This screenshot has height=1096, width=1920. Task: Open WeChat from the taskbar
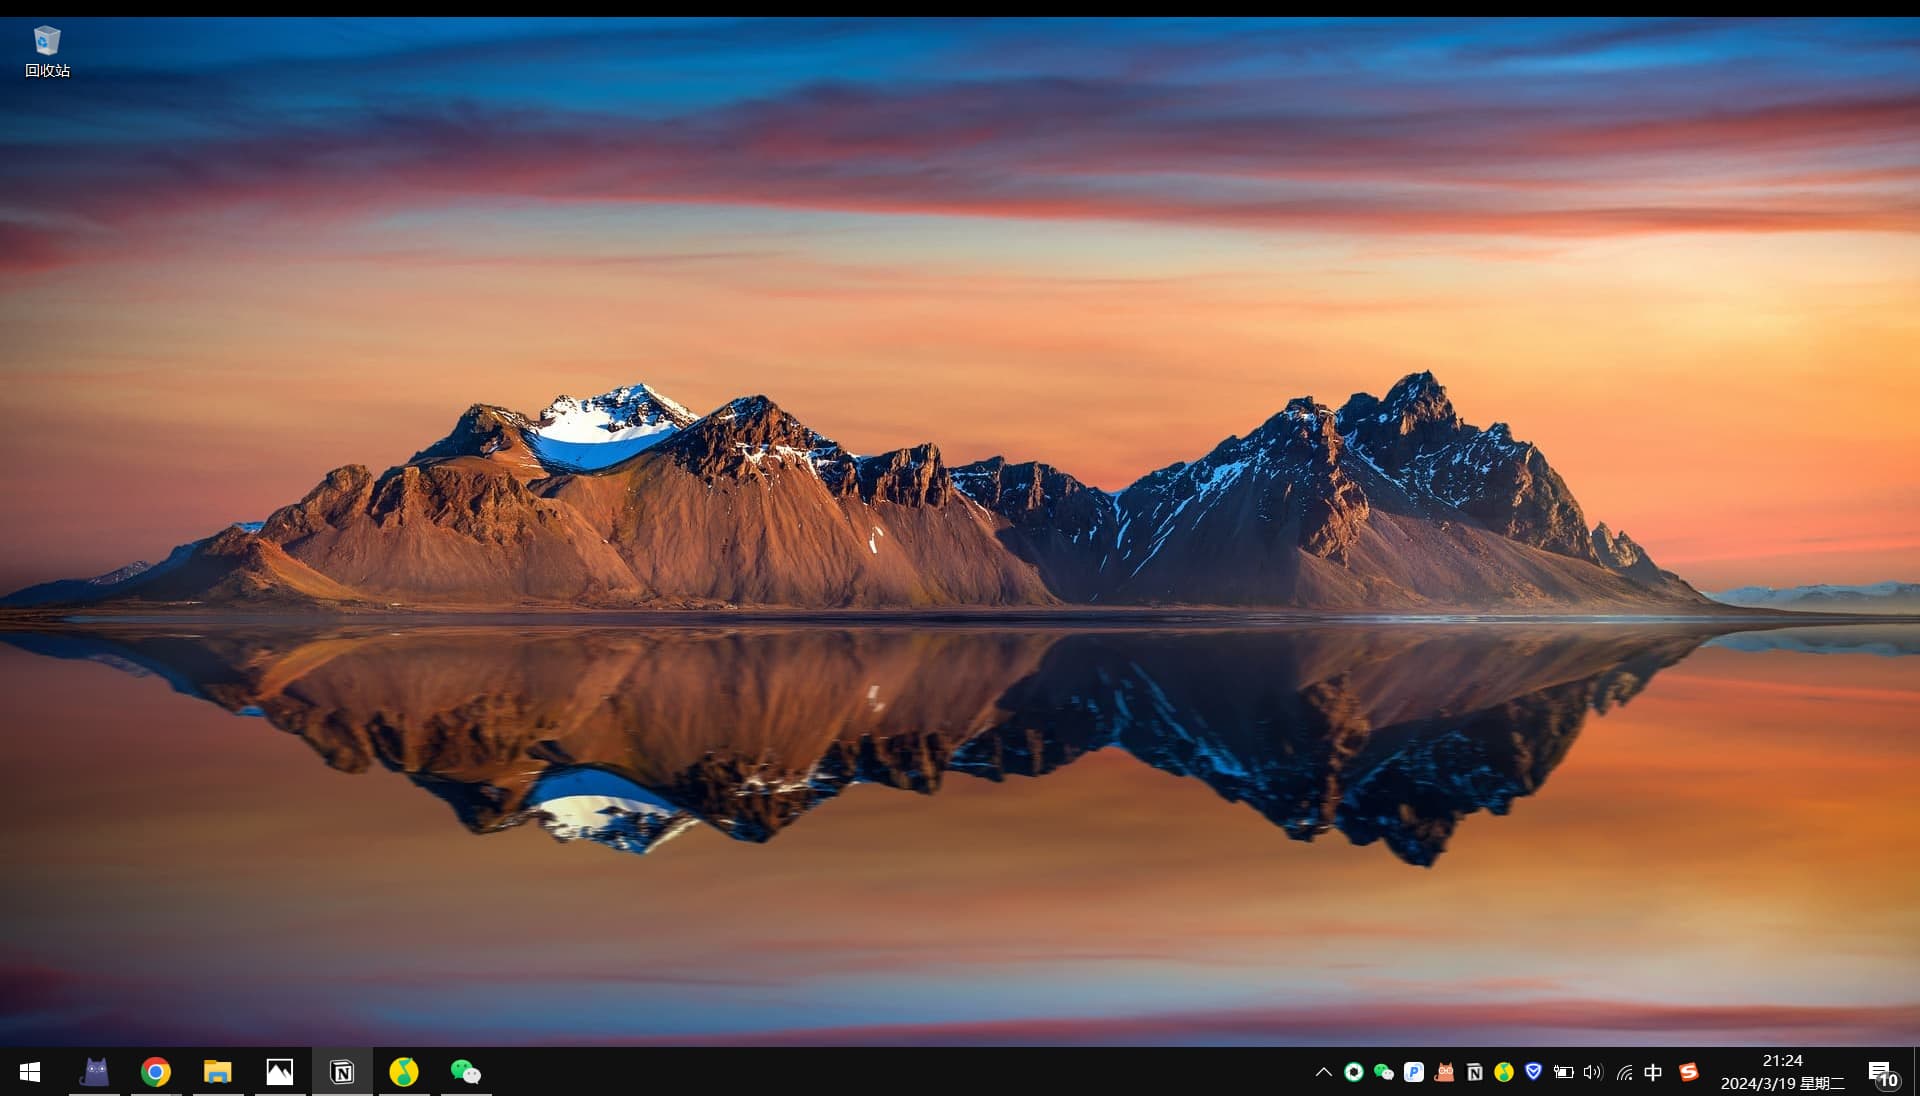coord(466,1072)
